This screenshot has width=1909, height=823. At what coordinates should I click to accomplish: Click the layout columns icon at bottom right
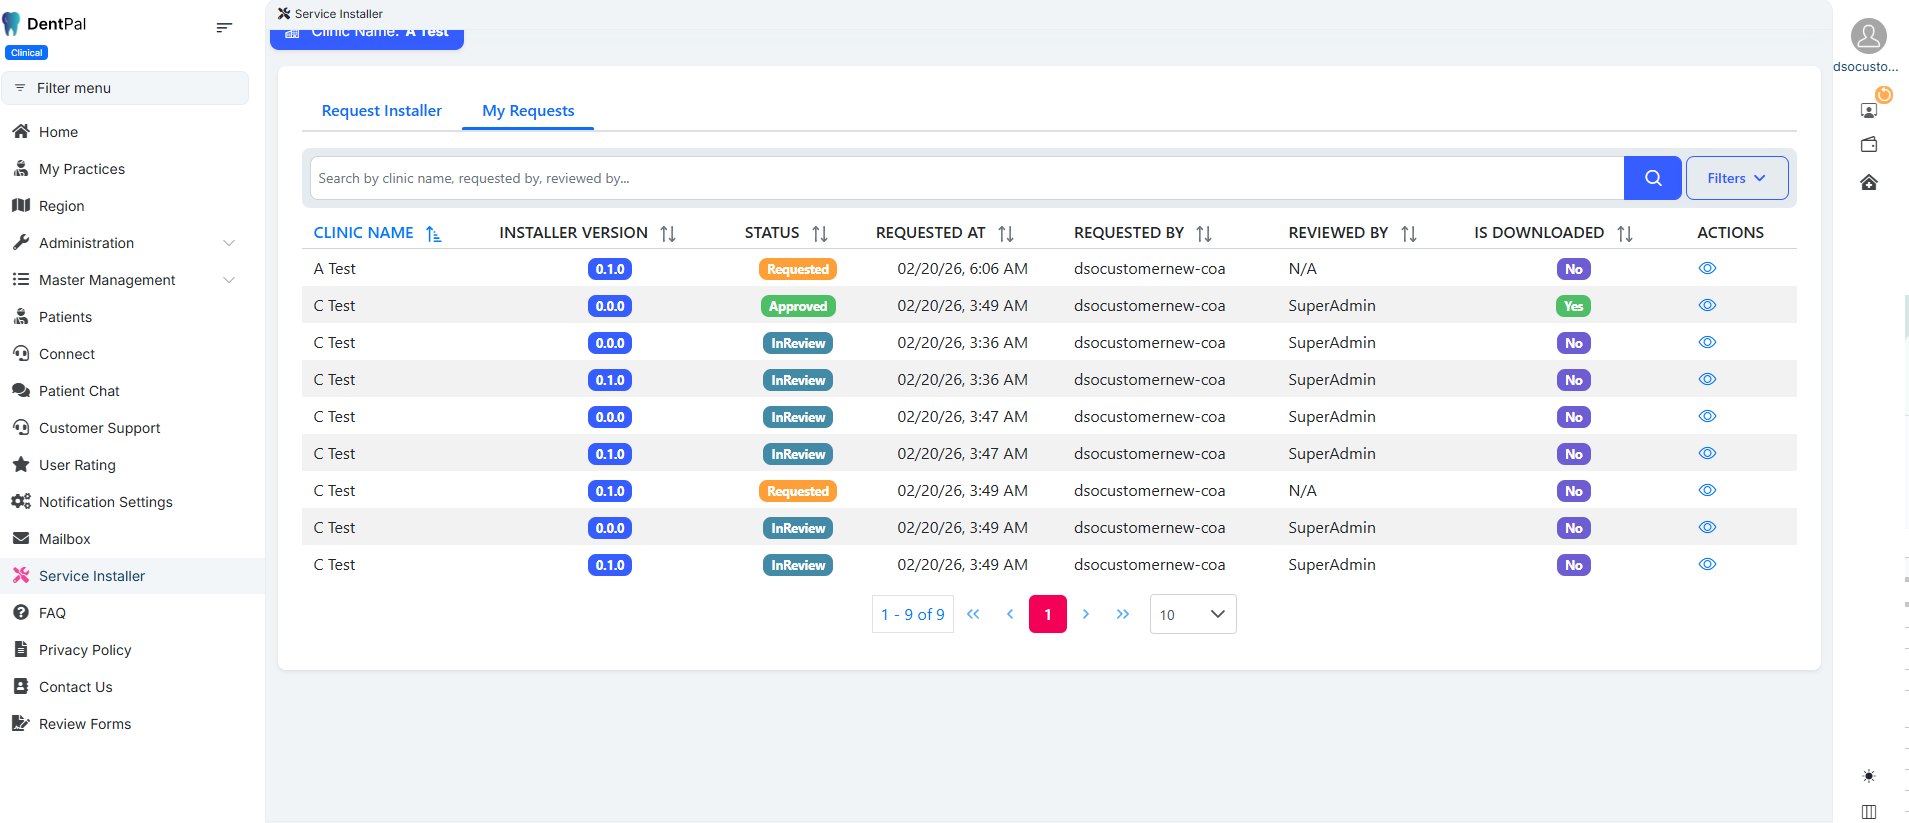1868,811
